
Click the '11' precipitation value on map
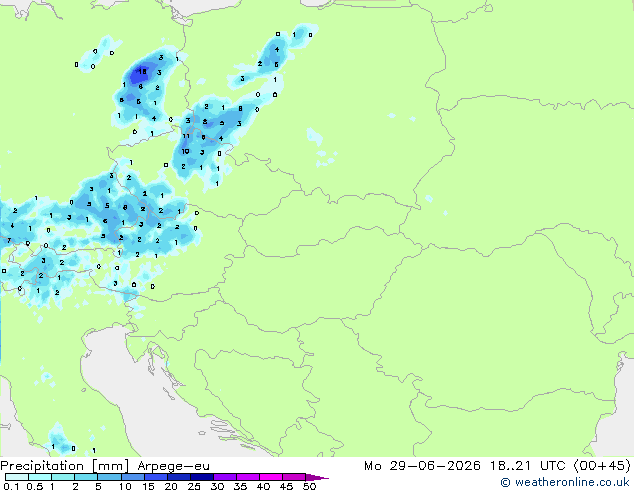(x=186, y=136)
